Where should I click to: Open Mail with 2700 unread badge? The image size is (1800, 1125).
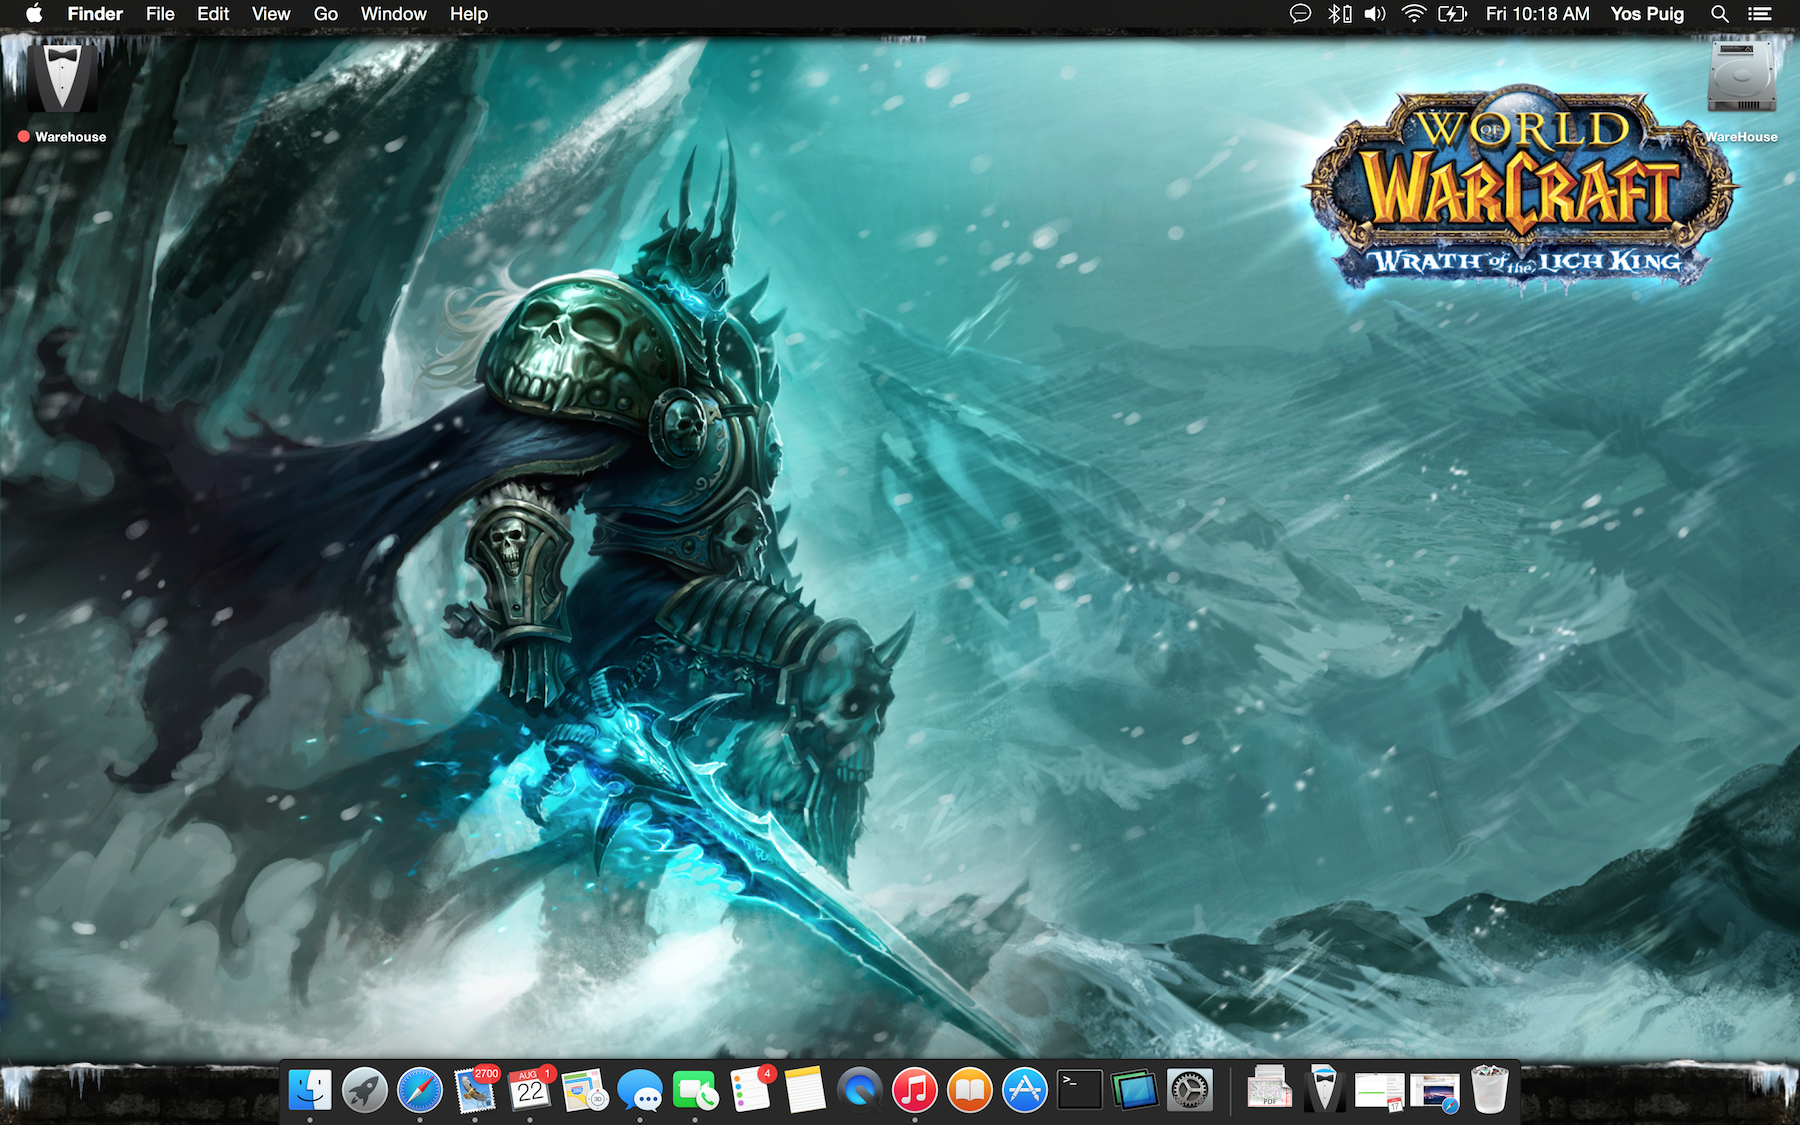476,1089
